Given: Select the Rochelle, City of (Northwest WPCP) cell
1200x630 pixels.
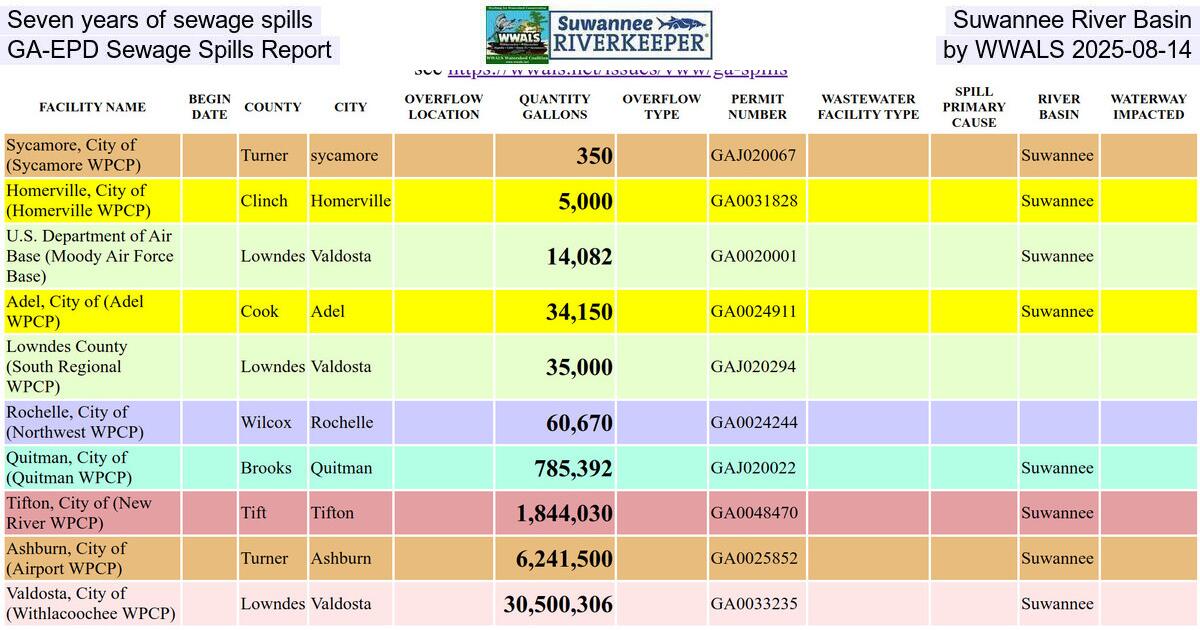Looking at the screenshot, I should coord(93,422).
